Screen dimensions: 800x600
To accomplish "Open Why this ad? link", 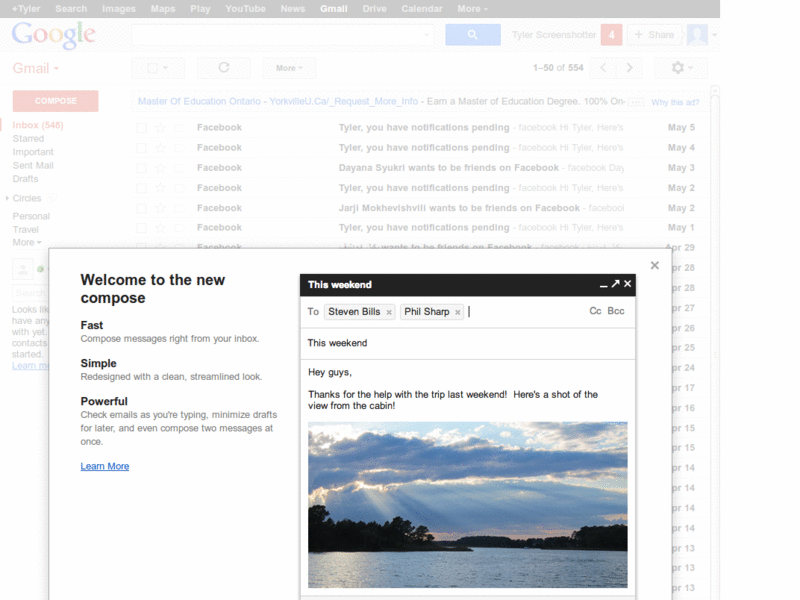I will (675, 103).
